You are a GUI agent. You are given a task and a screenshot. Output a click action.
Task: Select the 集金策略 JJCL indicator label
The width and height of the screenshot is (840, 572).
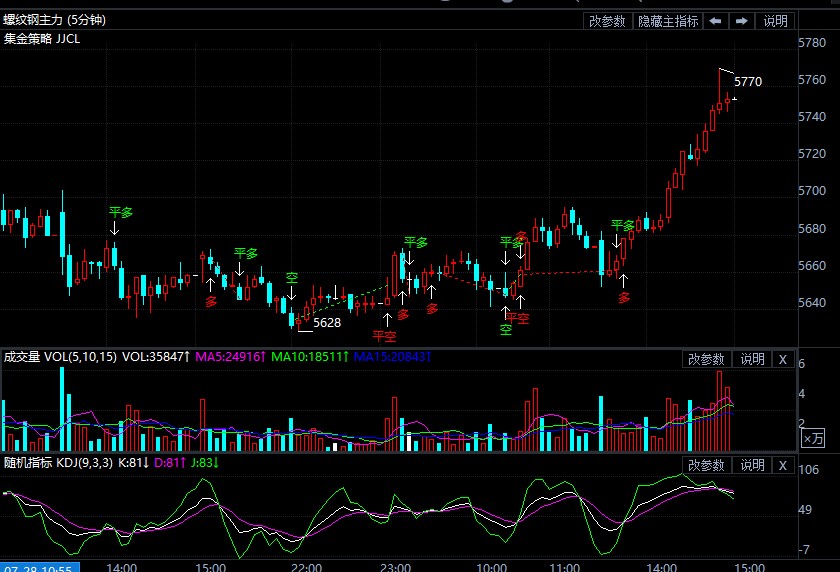[44, 38]
